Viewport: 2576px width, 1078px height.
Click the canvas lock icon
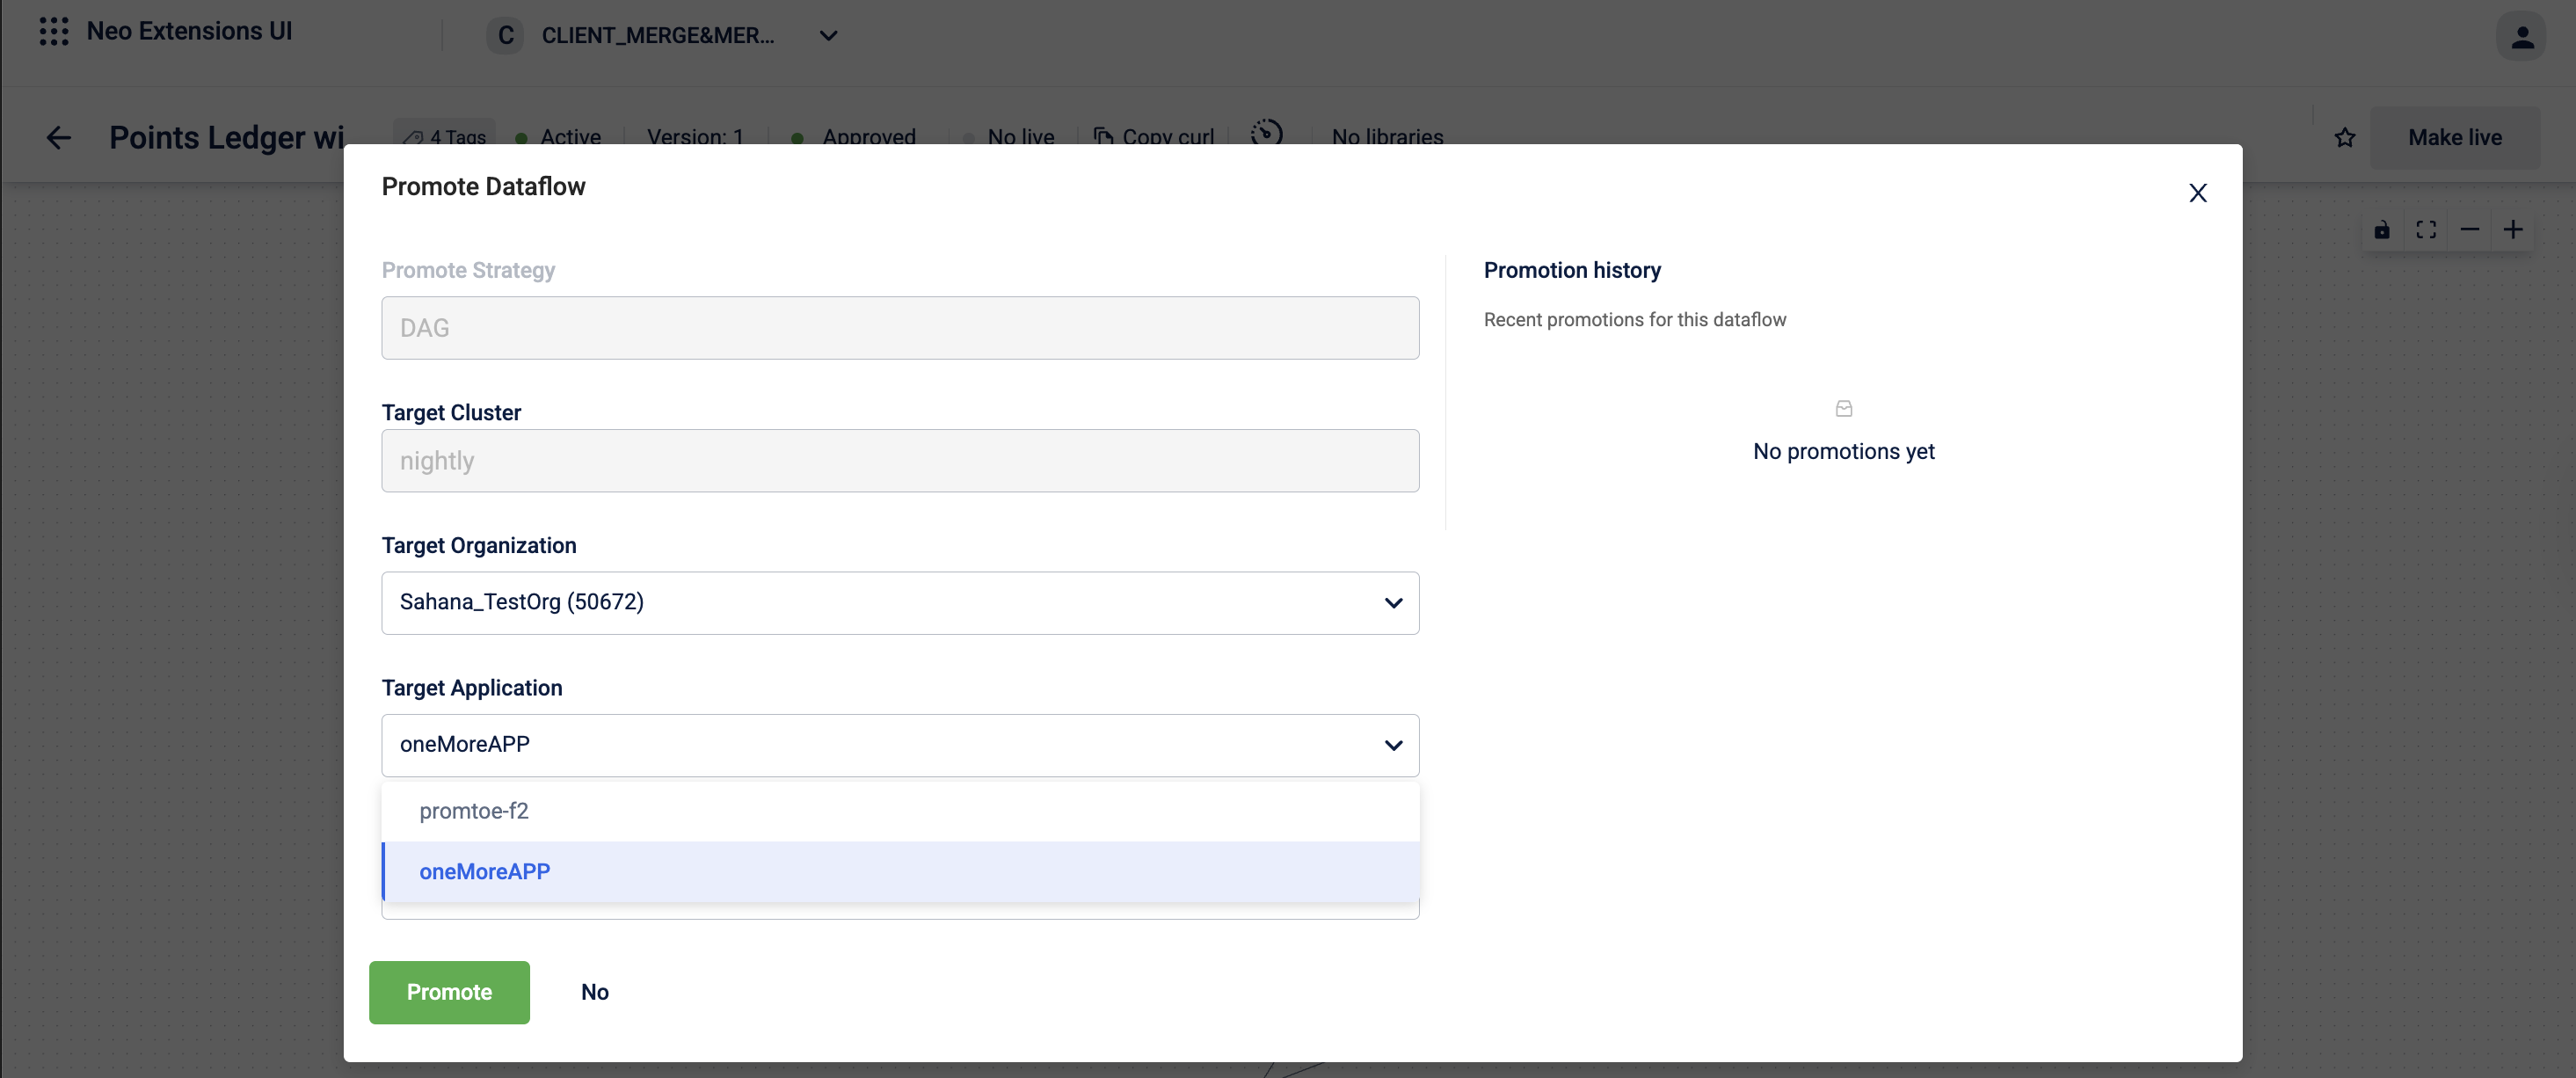[2382, 230]
